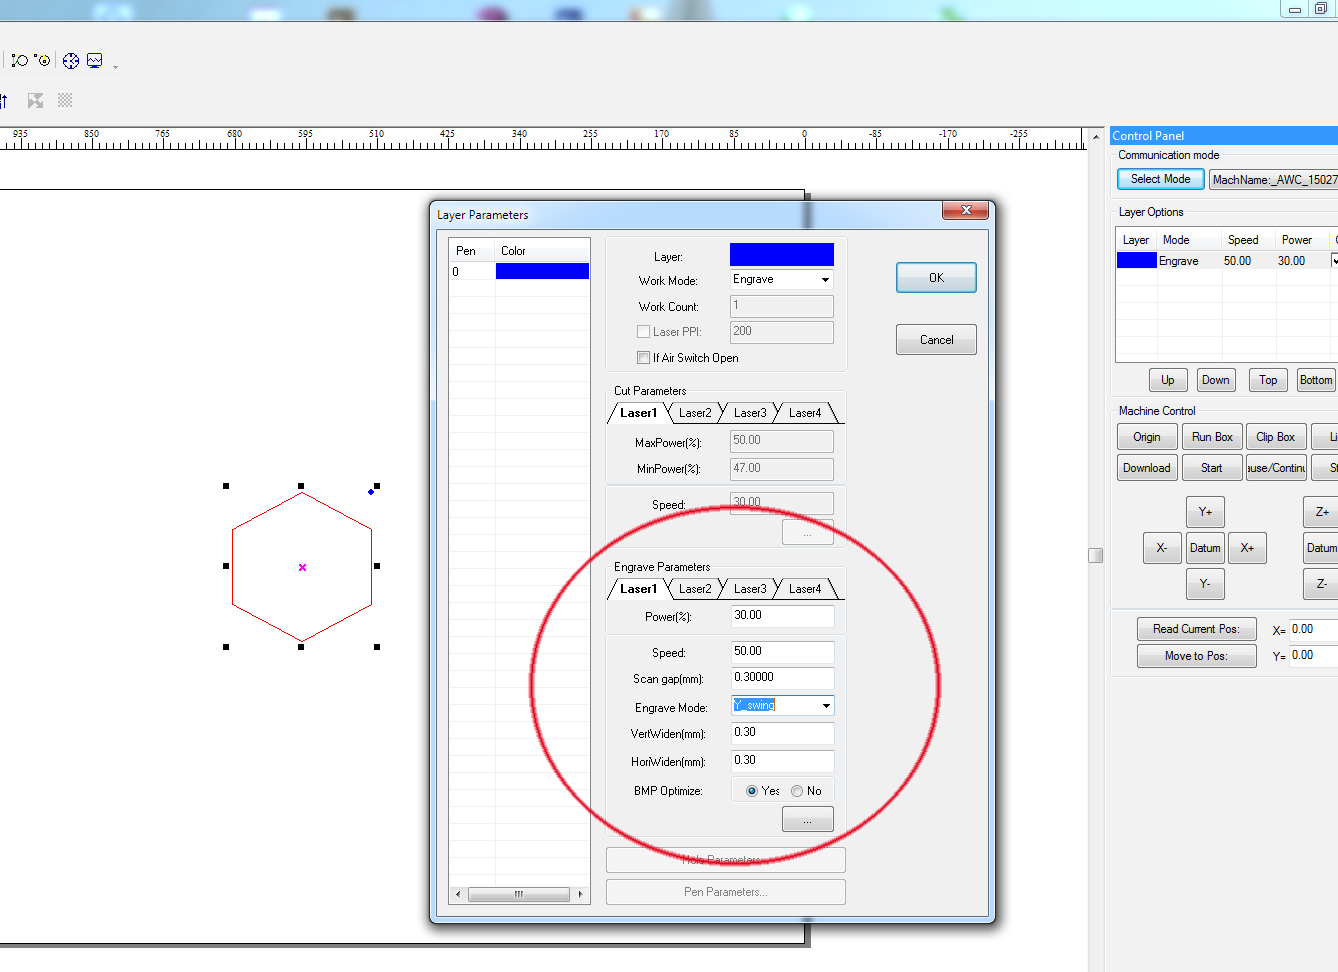Select BMP Optimize No radio button

pos(797,791)
